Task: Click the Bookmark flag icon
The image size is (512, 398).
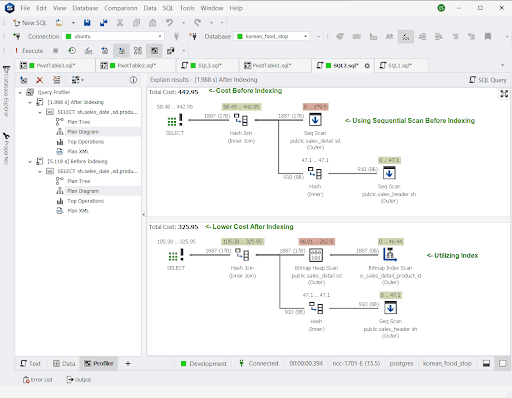Action: pos(488,36)
